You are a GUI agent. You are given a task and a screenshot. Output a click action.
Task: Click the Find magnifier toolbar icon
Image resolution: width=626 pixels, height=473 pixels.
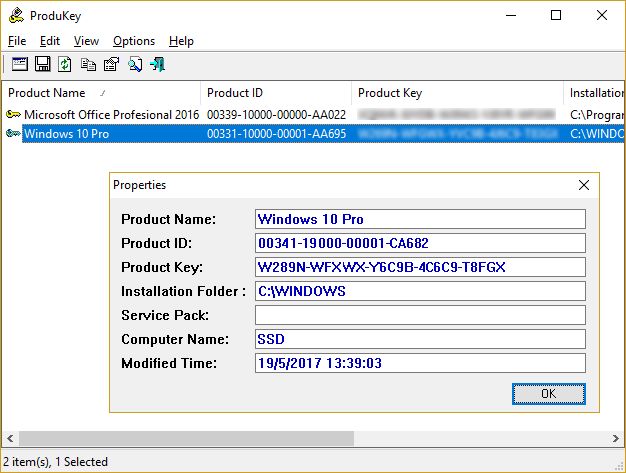pyautogui.click(x=135, y=64)
